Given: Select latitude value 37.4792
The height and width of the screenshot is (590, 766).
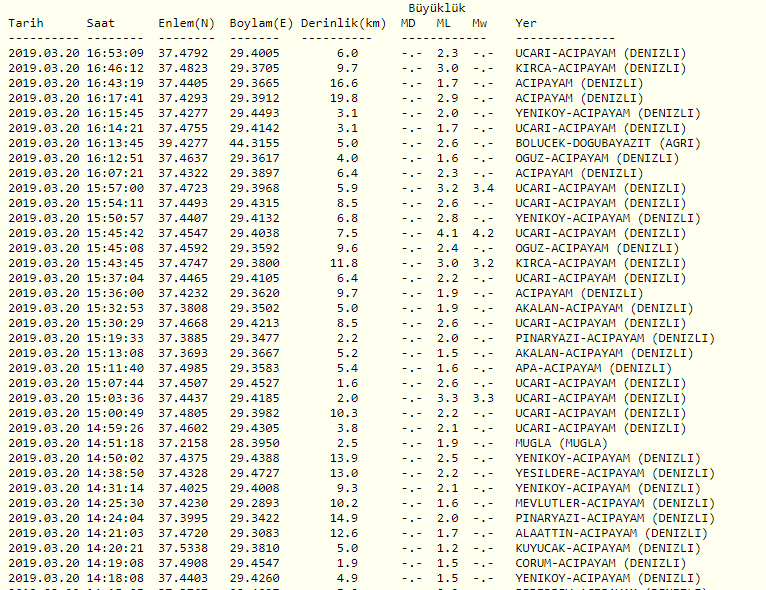Looking at the screenshot, I should coord(183,53).
